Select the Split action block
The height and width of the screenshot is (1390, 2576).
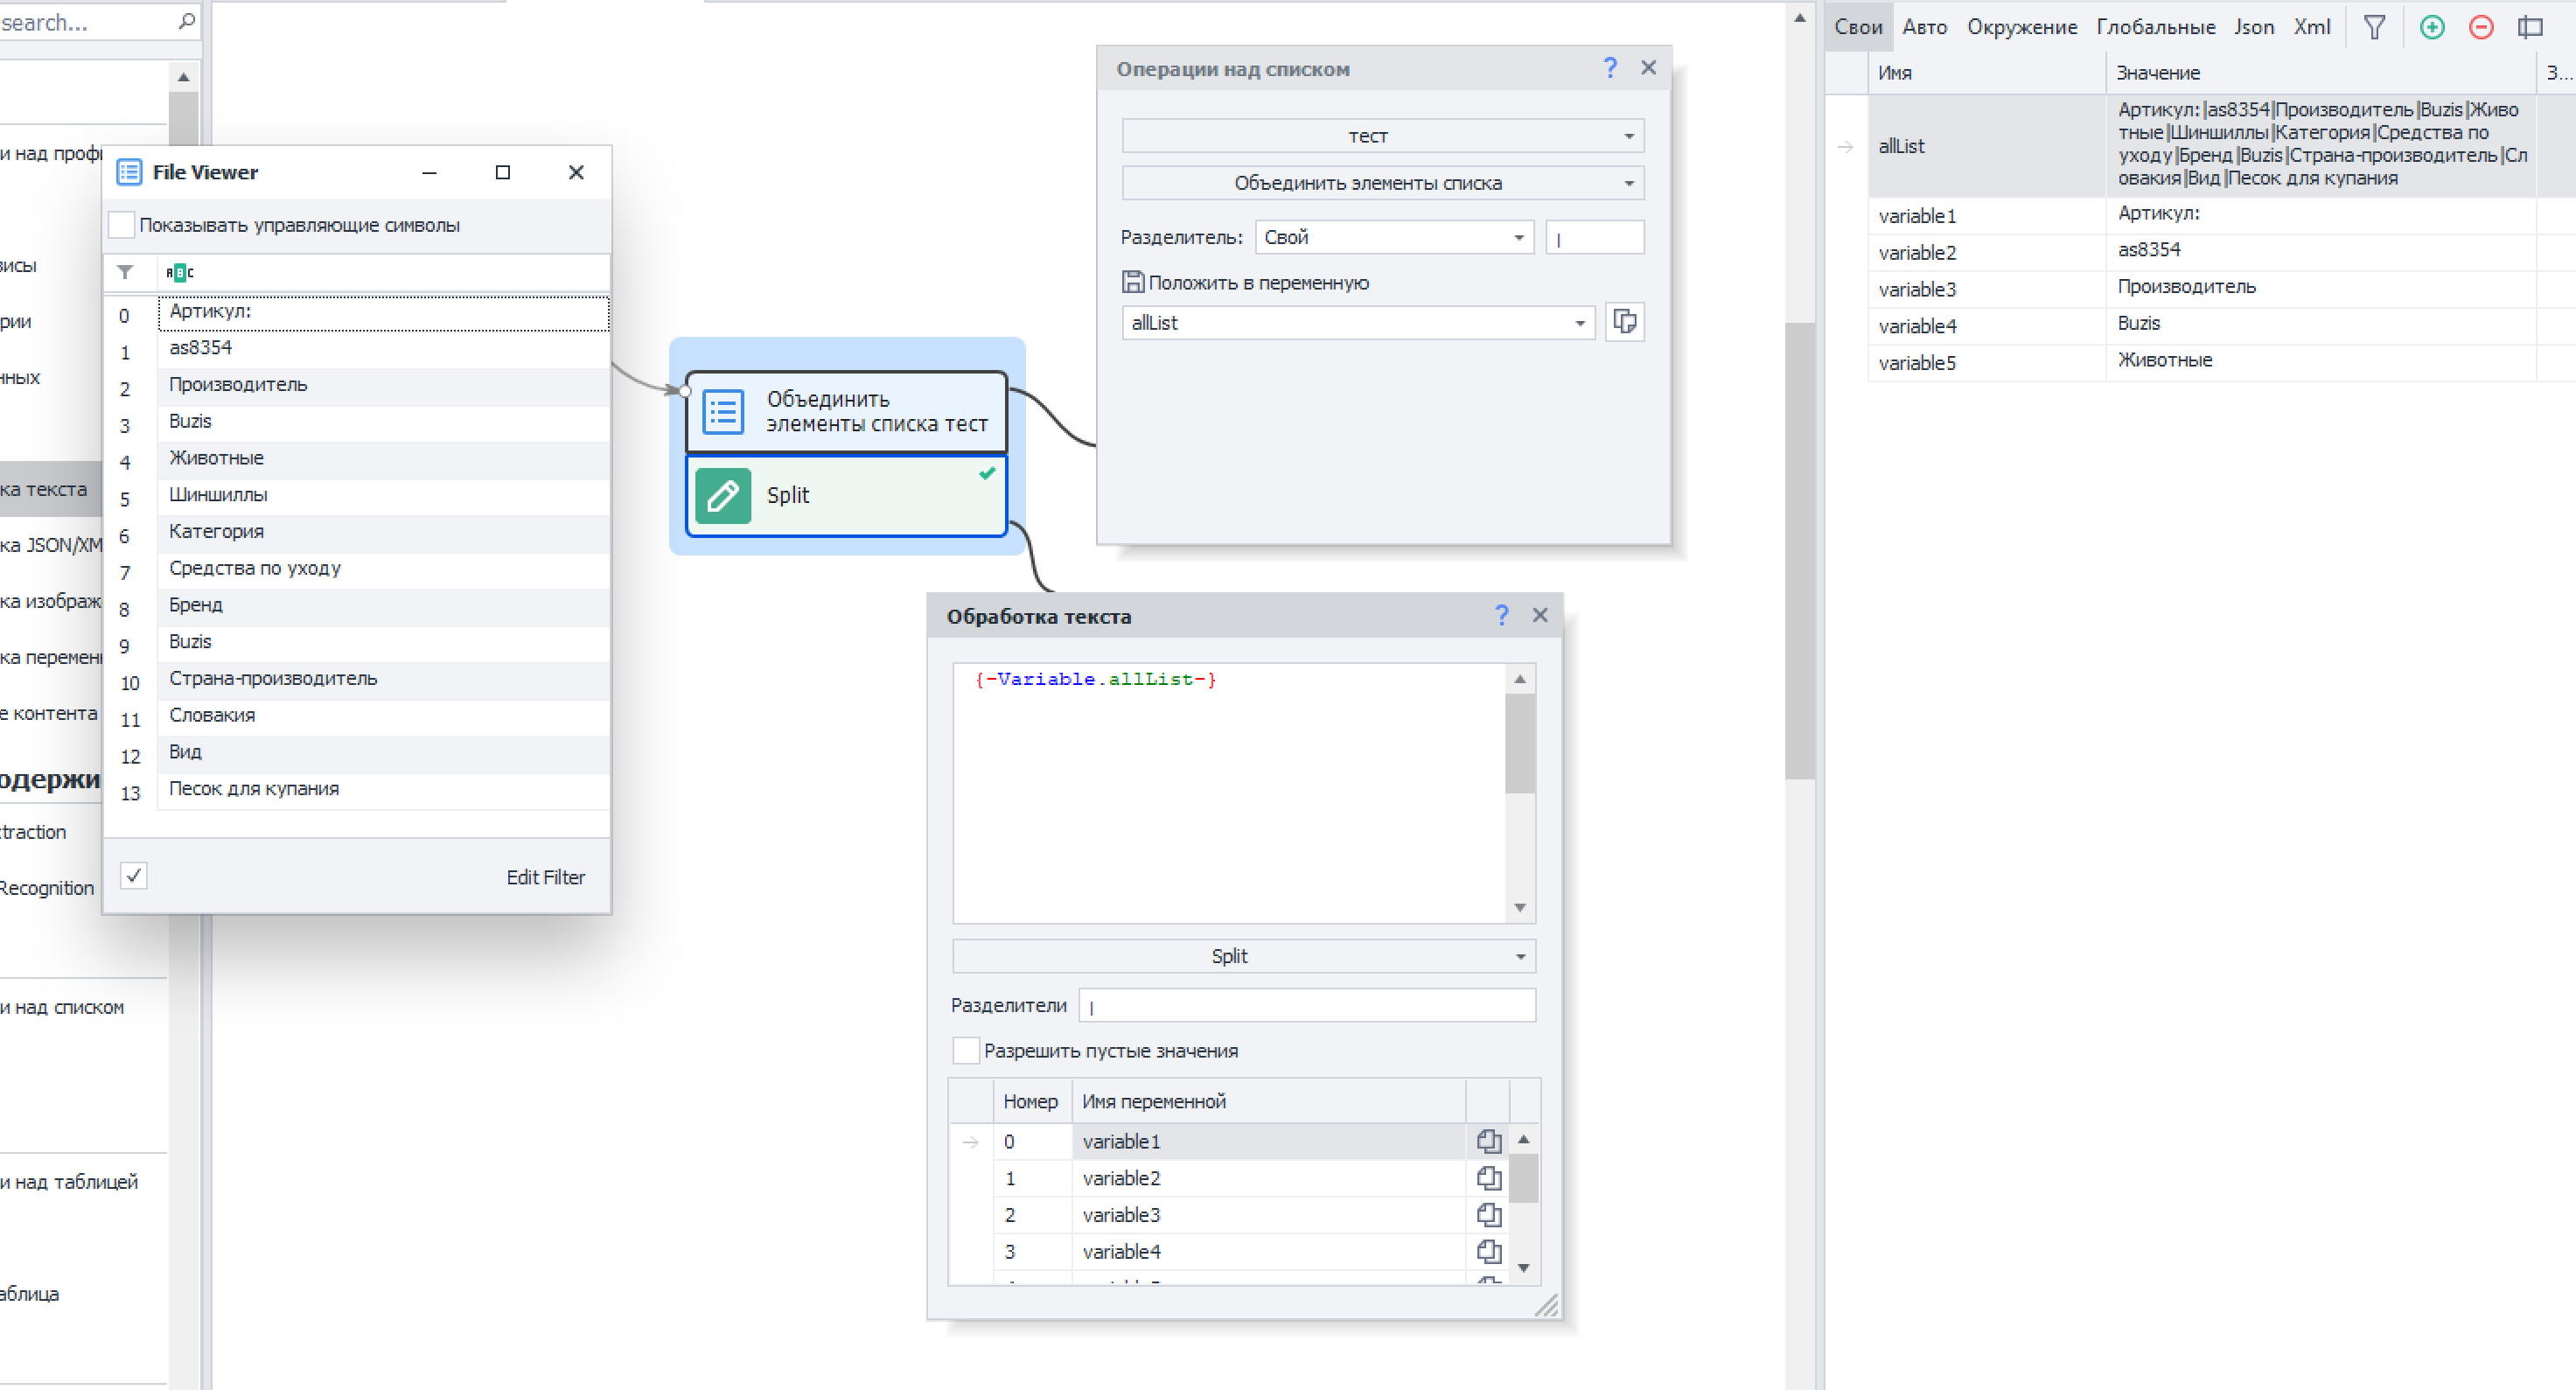pyautogui.click(x=846, y=495)
